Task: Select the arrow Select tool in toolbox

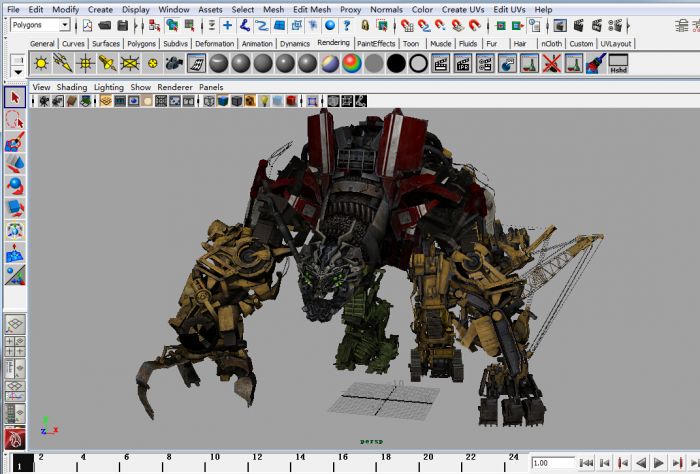Action: 15,97
